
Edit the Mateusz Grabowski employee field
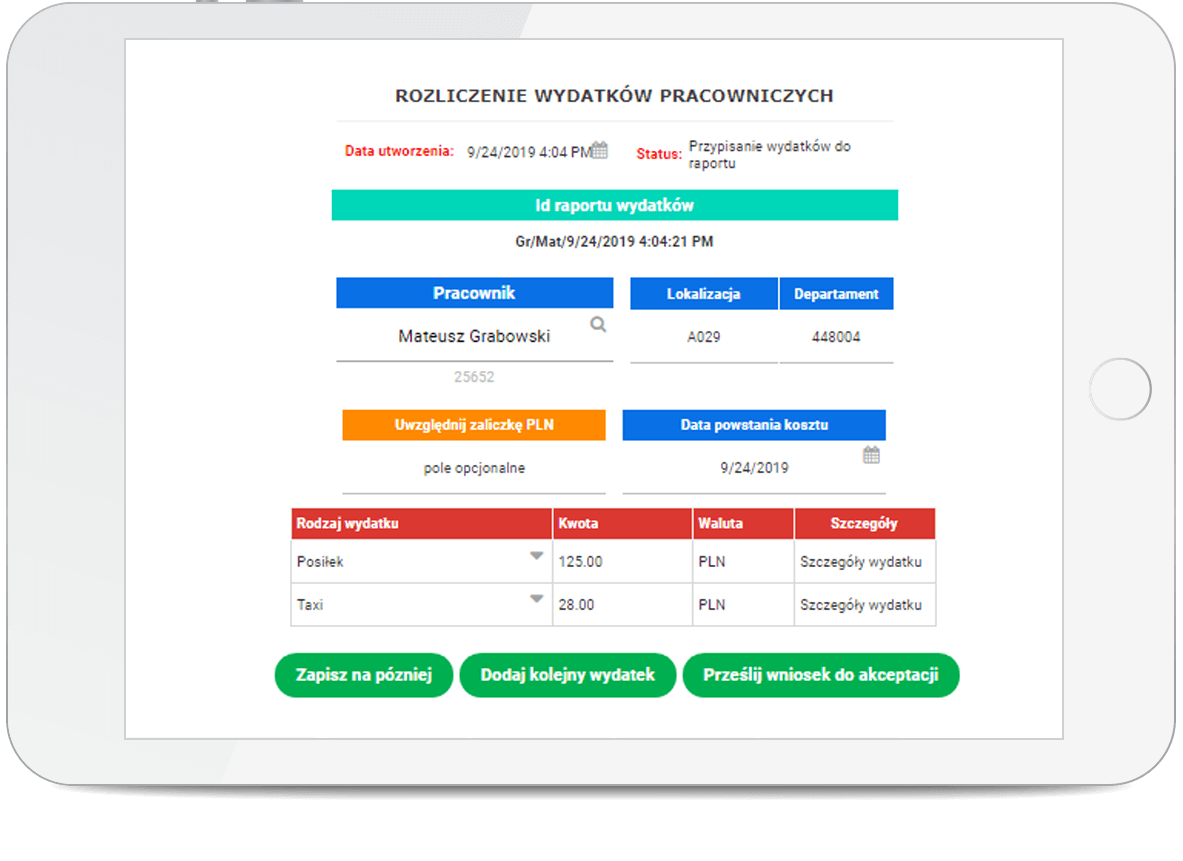click(474, 337)
